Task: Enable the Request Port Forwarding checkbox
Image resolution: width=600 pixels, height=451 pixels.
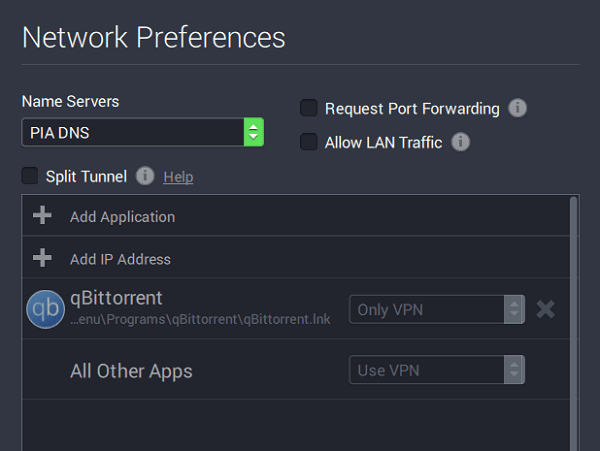Action: [309, 108]
